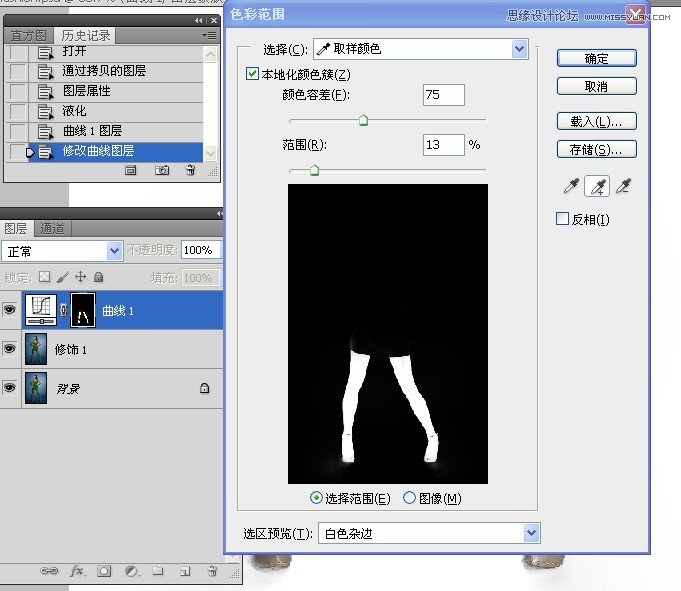Open the History panel flyout menu icon

pos(209,35)
